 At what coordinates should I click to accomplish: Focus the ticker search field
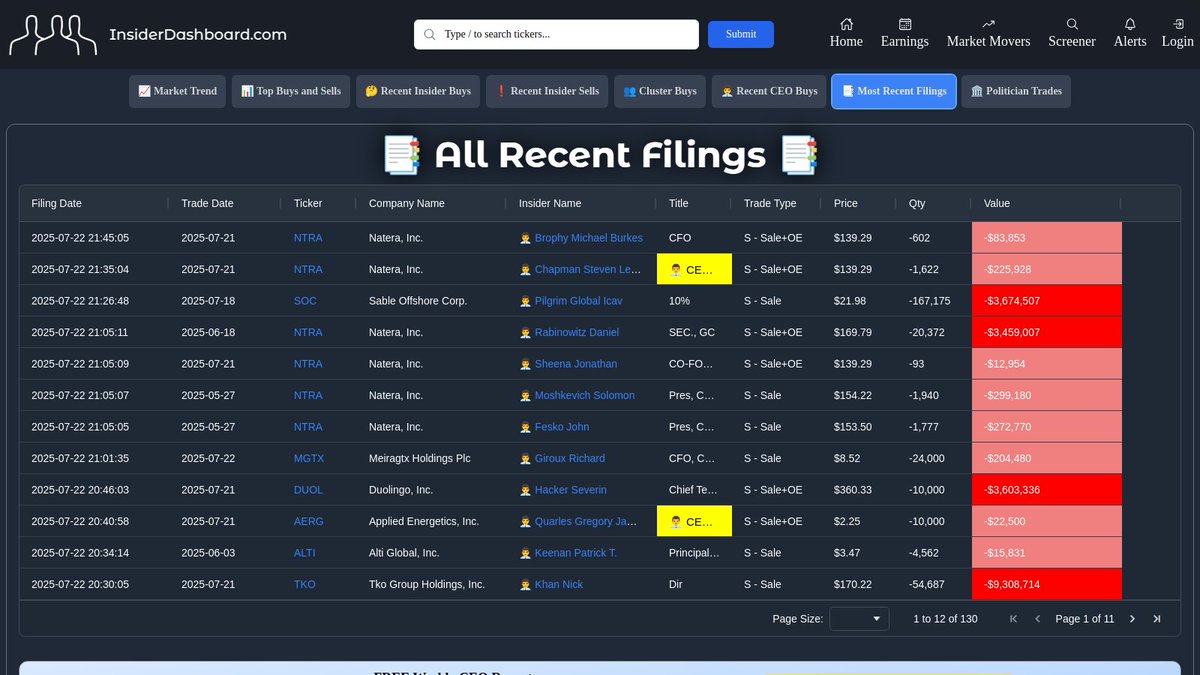click(556, 34)
